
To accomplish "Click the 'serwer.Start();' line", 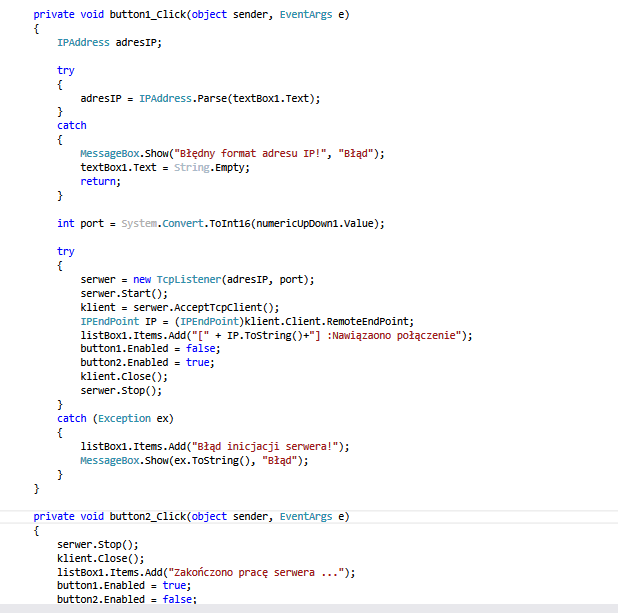I will point(124,294).
